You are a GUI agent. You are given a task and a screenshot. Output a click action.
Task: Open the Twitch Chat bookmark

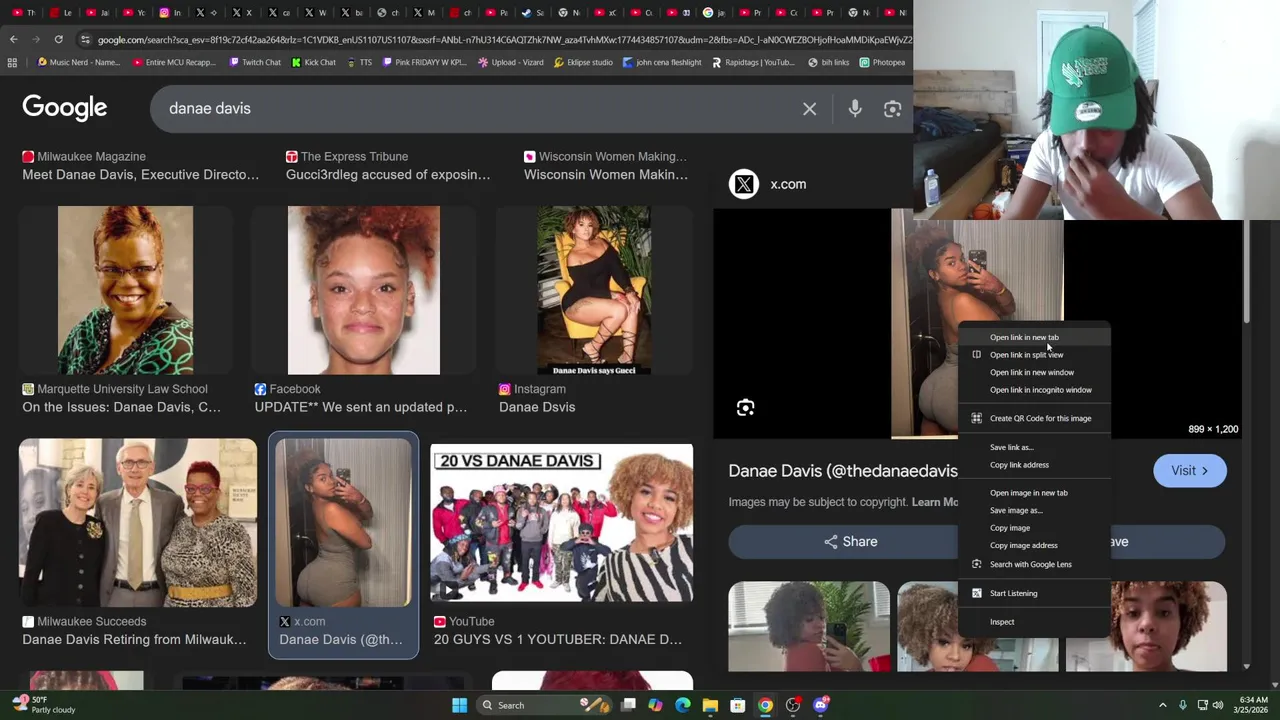pos(254,62)
